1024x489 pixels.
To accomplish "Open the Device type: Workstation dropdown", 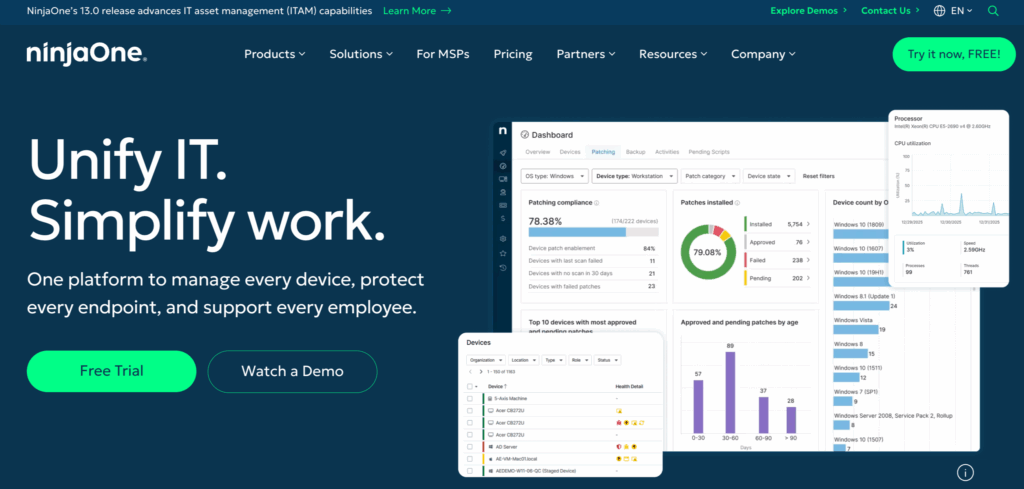I will [x=635, y=176].
